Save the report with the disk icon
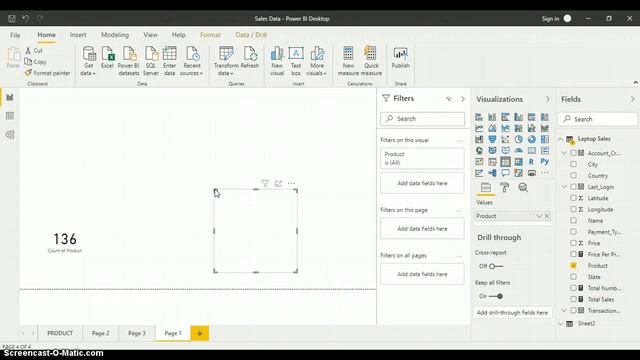Image resolution: width=640 pixels, height=360 pixels. 11,18
